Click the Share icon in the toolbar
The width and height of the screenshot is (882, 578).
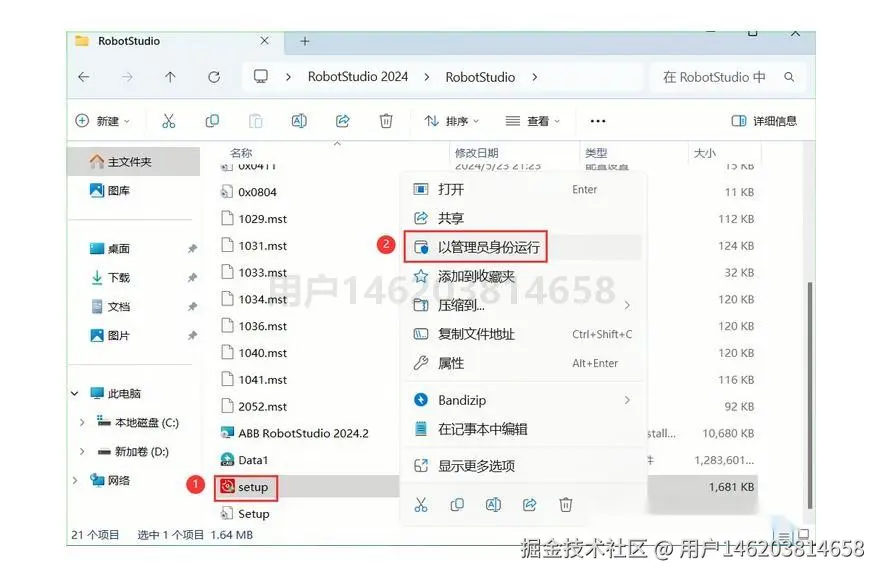pos(342,120)
